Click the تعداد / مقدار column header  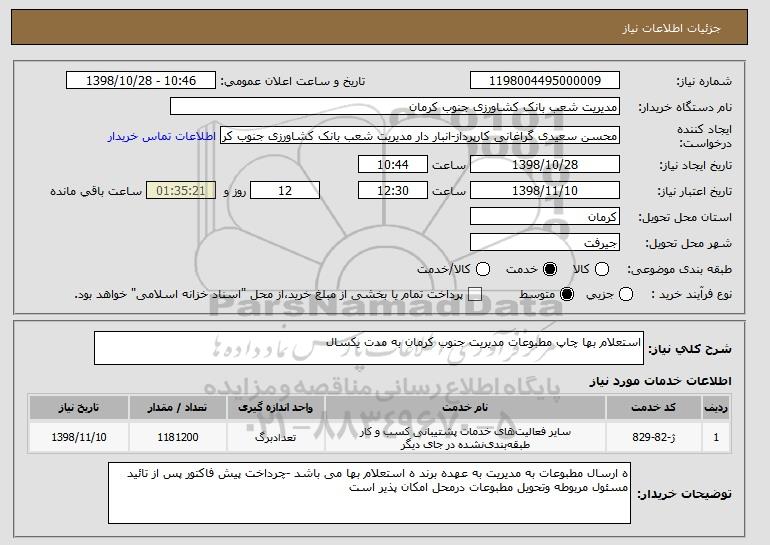pyautogui.click(x=177, y=408)
